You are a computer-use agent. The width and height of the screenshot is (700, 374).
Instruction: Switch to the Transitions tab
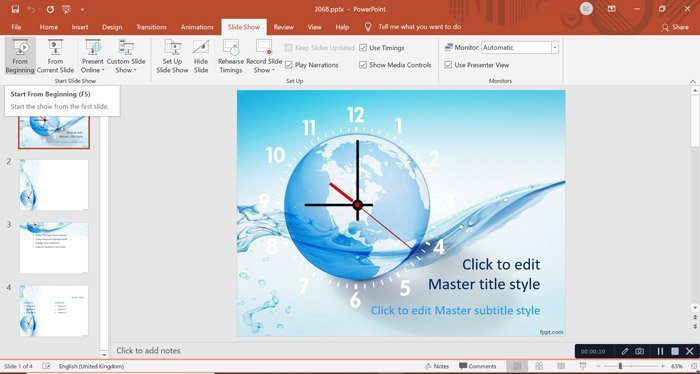[x=151, y=27]
